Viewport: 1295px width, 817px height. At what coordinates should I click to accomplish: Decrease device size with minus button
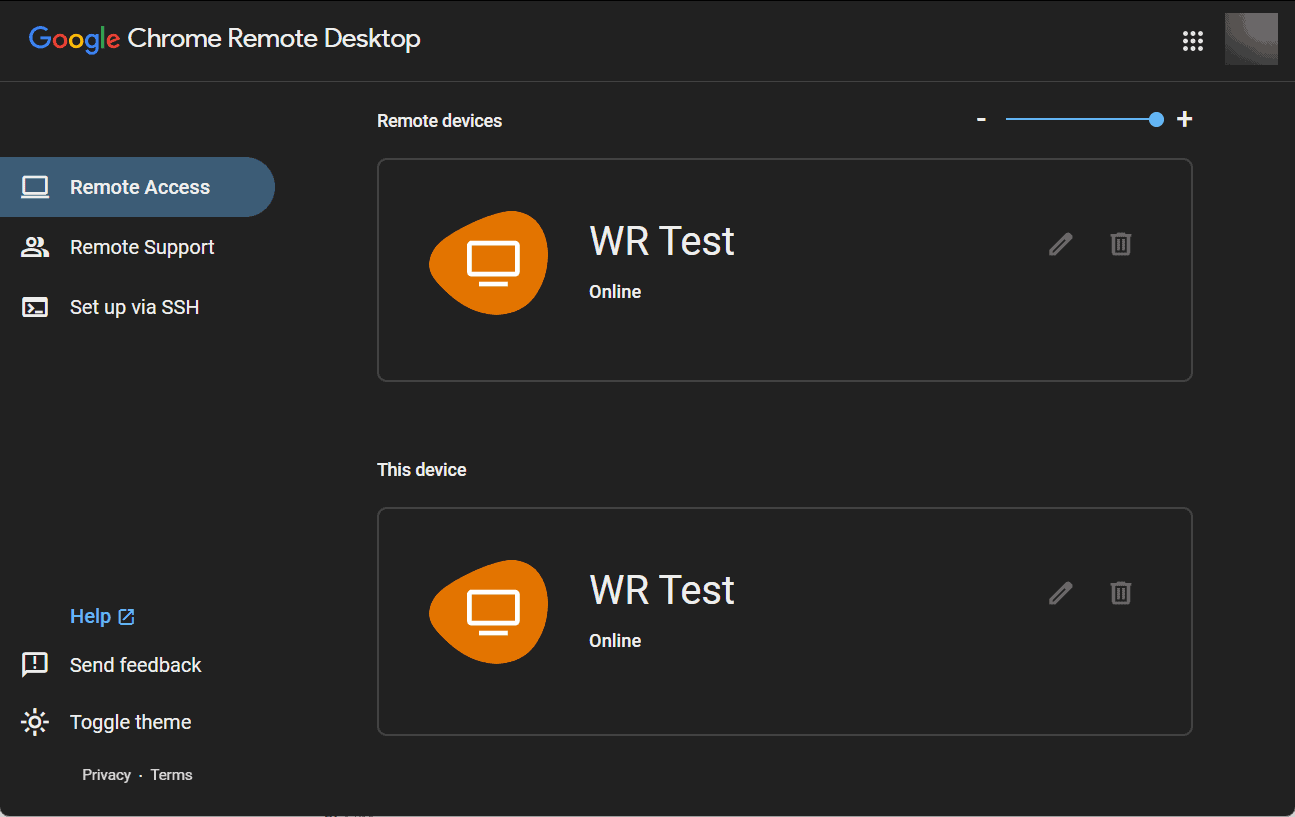(982, 119)
